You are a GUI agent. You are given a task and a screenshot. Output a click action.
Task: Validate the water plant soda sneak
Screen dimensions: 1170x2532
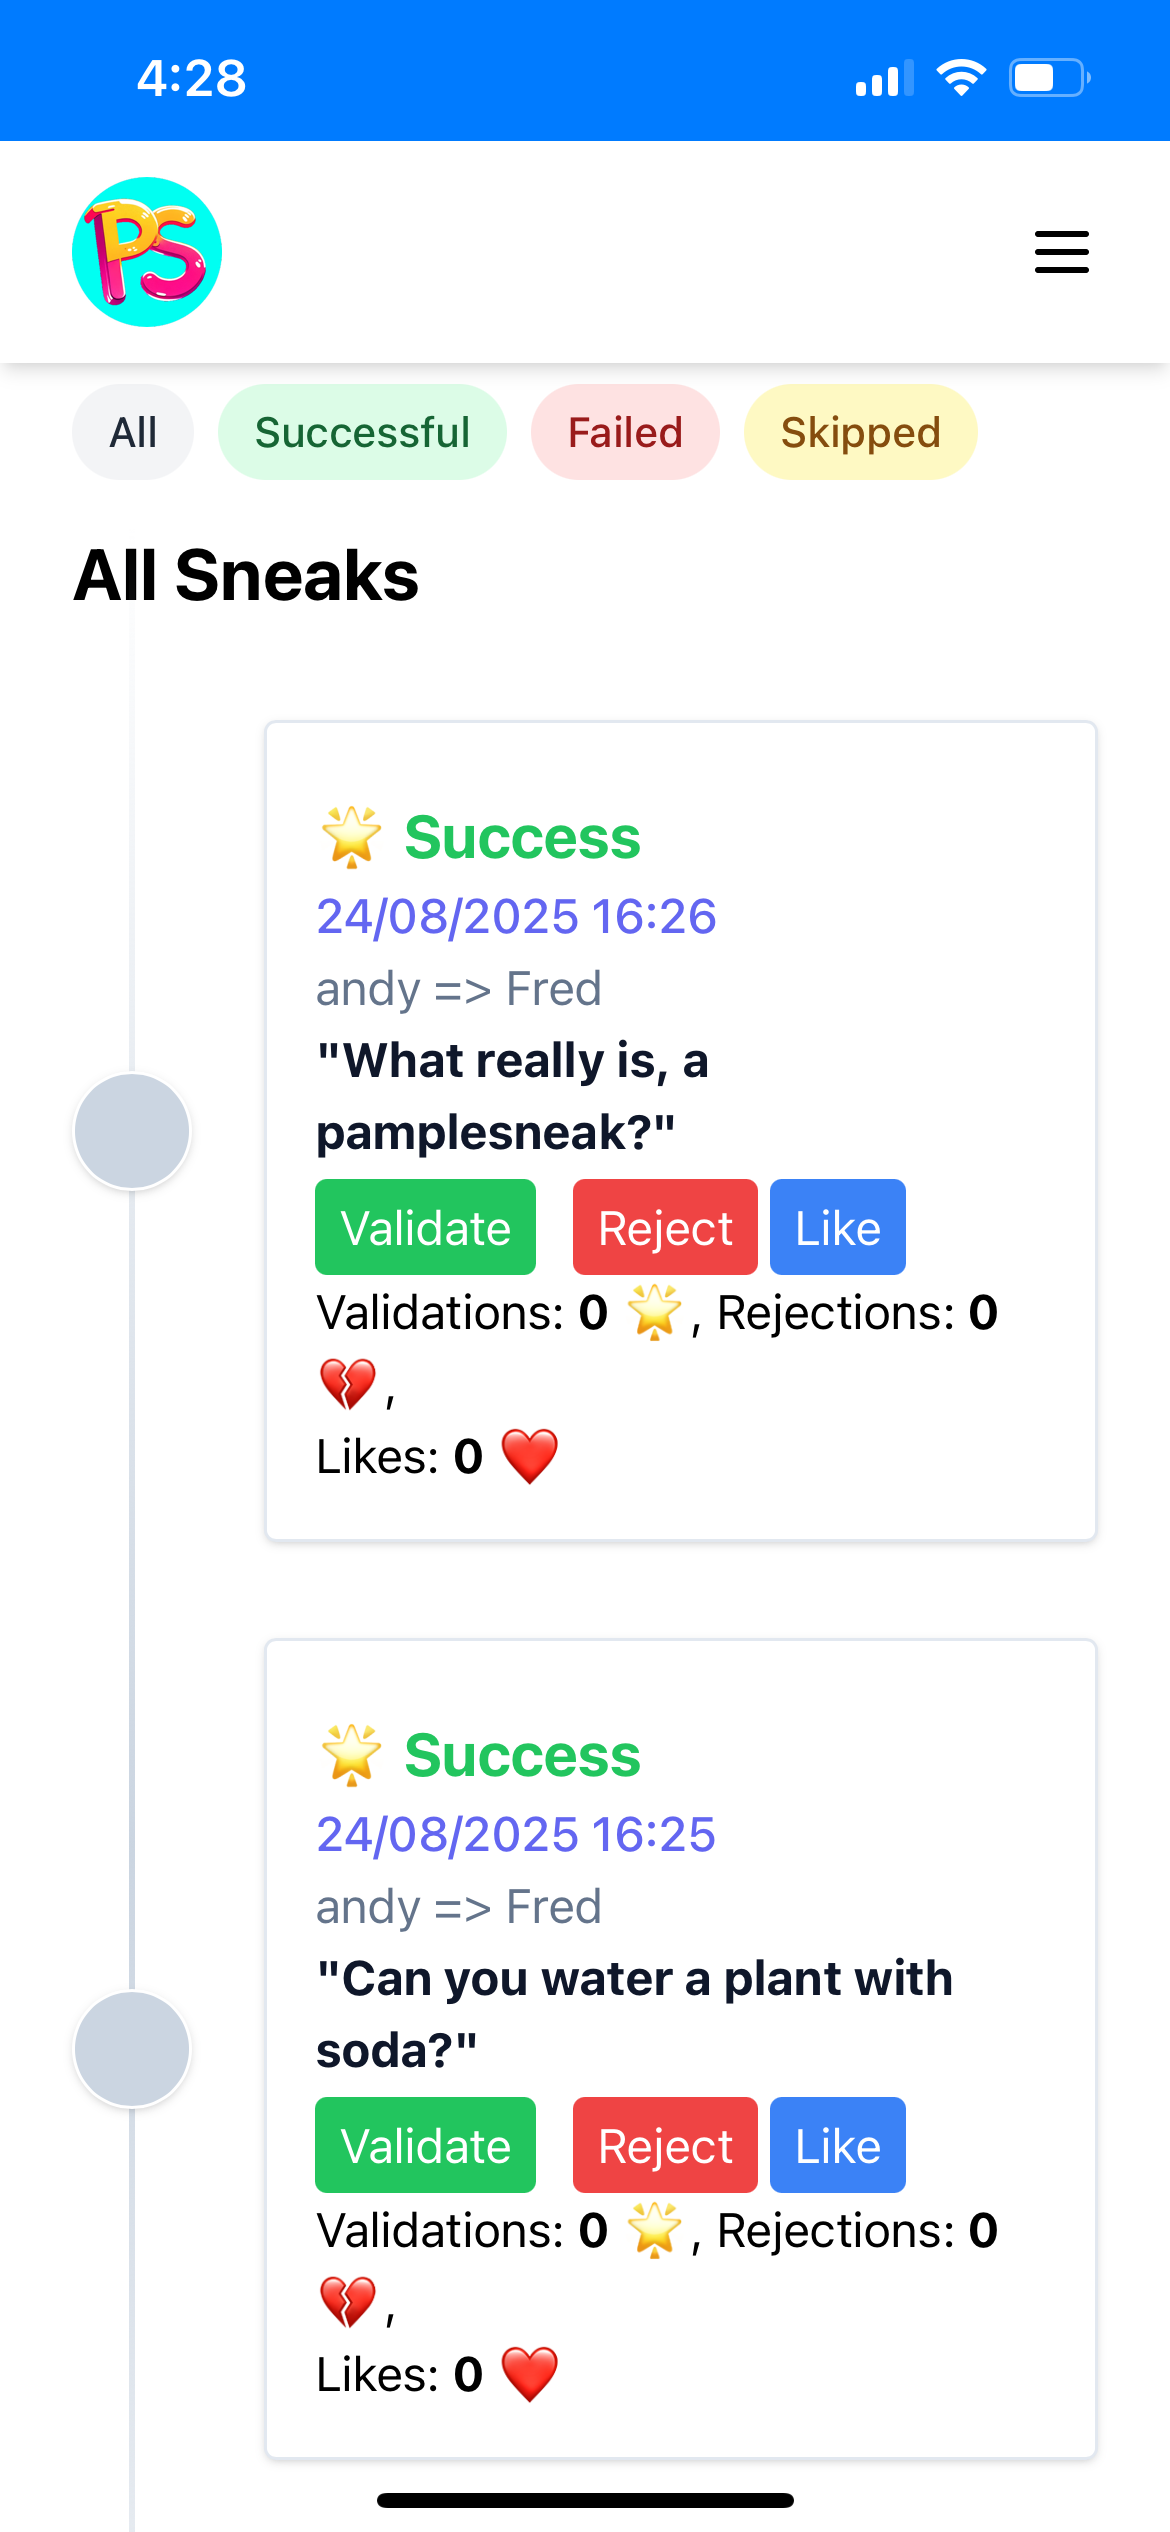(425, 2146)
